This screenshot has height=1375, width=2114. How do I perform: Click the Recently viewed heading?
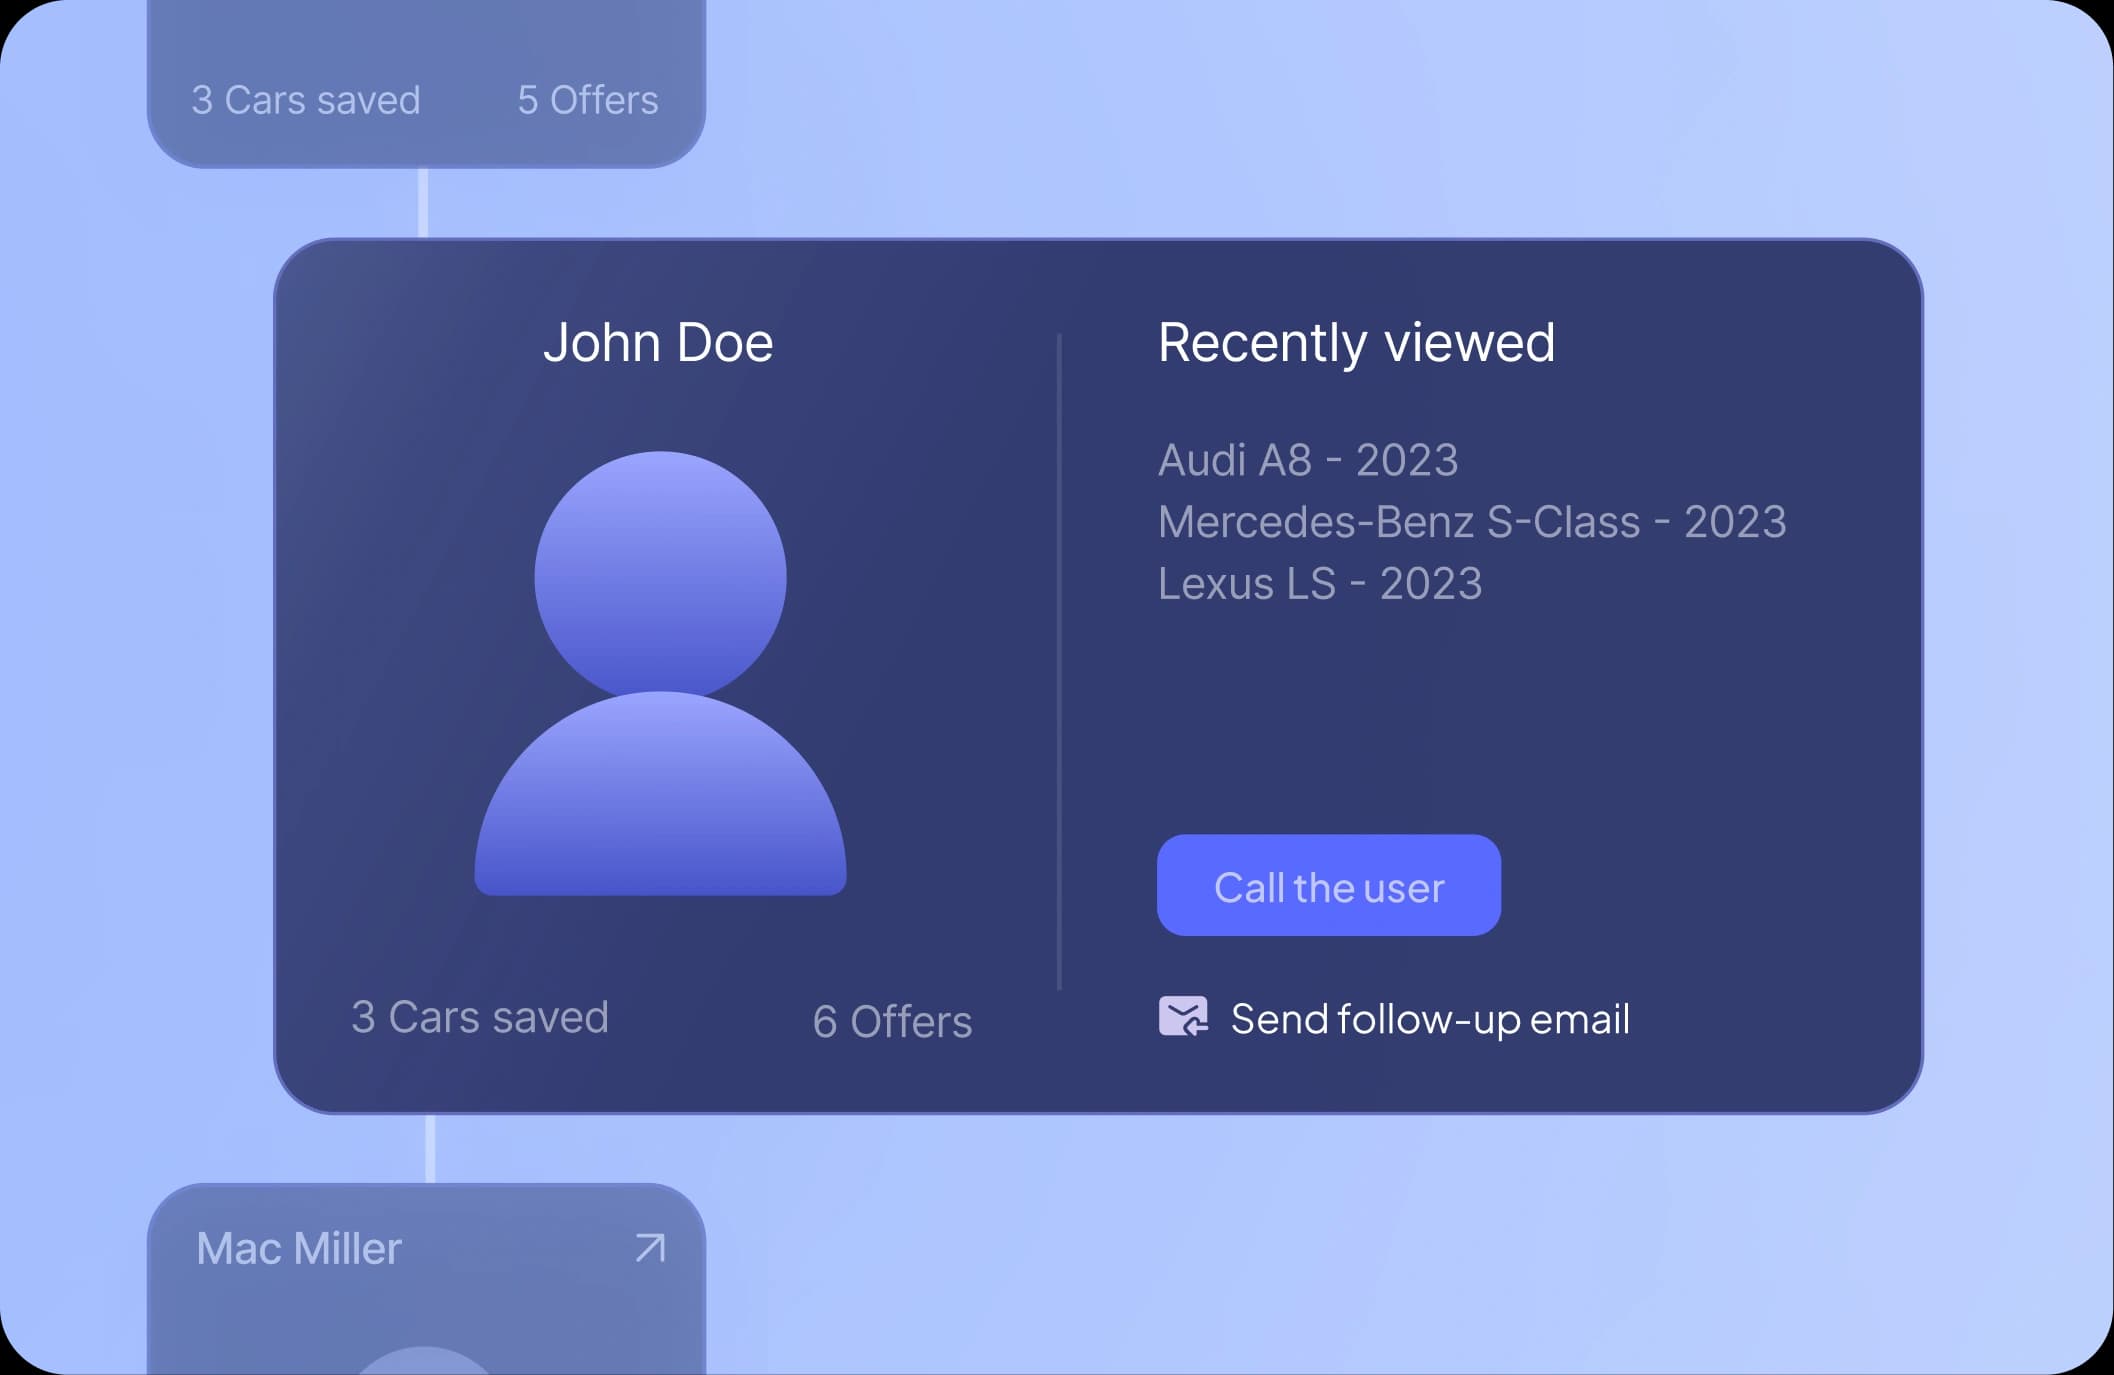point(1355,343)
